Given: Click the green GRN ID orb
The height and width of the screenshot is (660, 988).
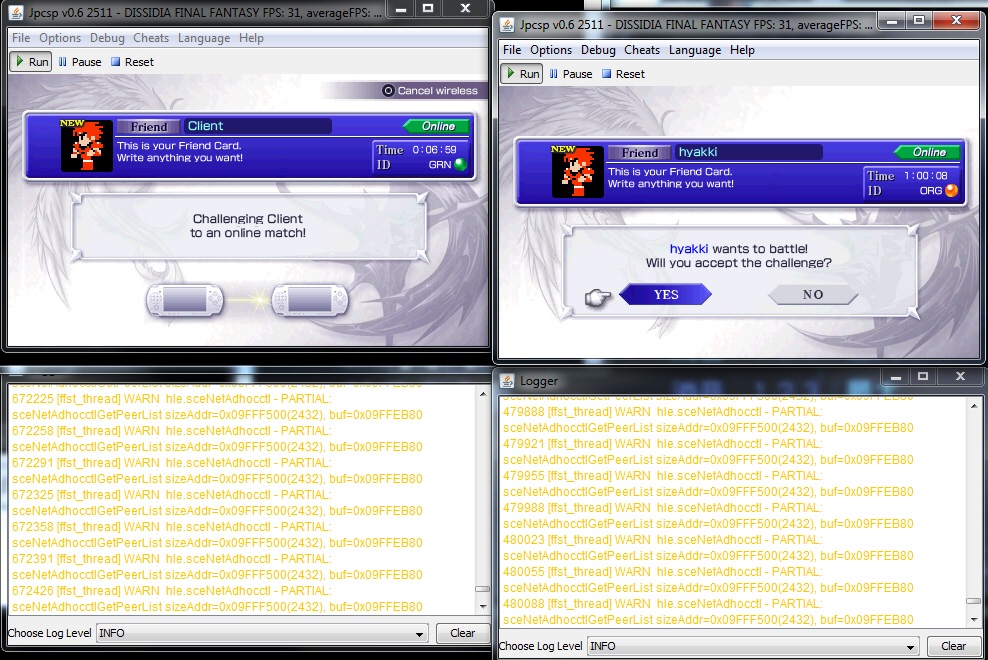Looking at the screenshot, I should [460, 165].
